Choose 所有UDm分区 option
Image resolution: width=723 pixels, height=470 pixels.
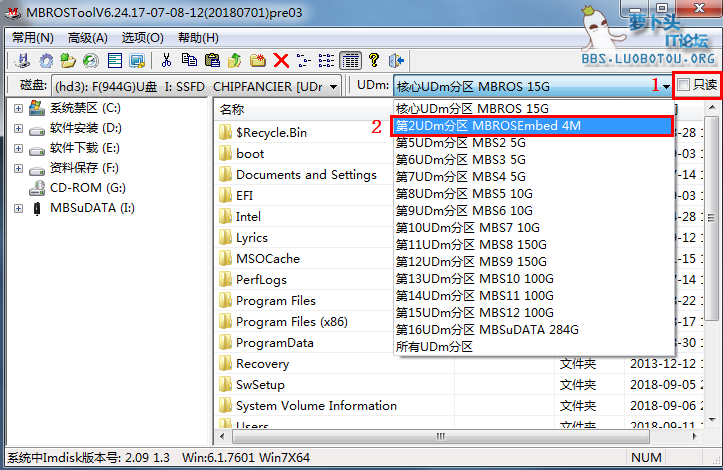[533, 346]
